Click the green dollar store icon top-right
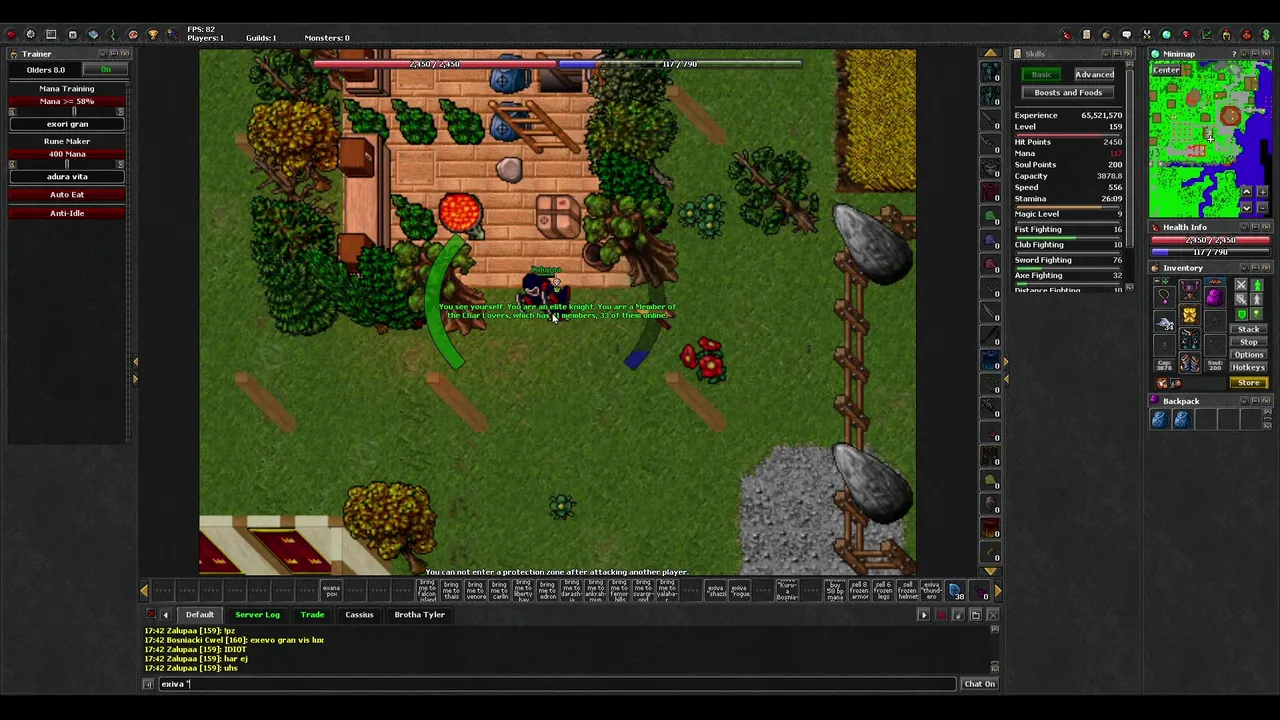Screen dimensions: 1280x720 (x=1266, y=34)
